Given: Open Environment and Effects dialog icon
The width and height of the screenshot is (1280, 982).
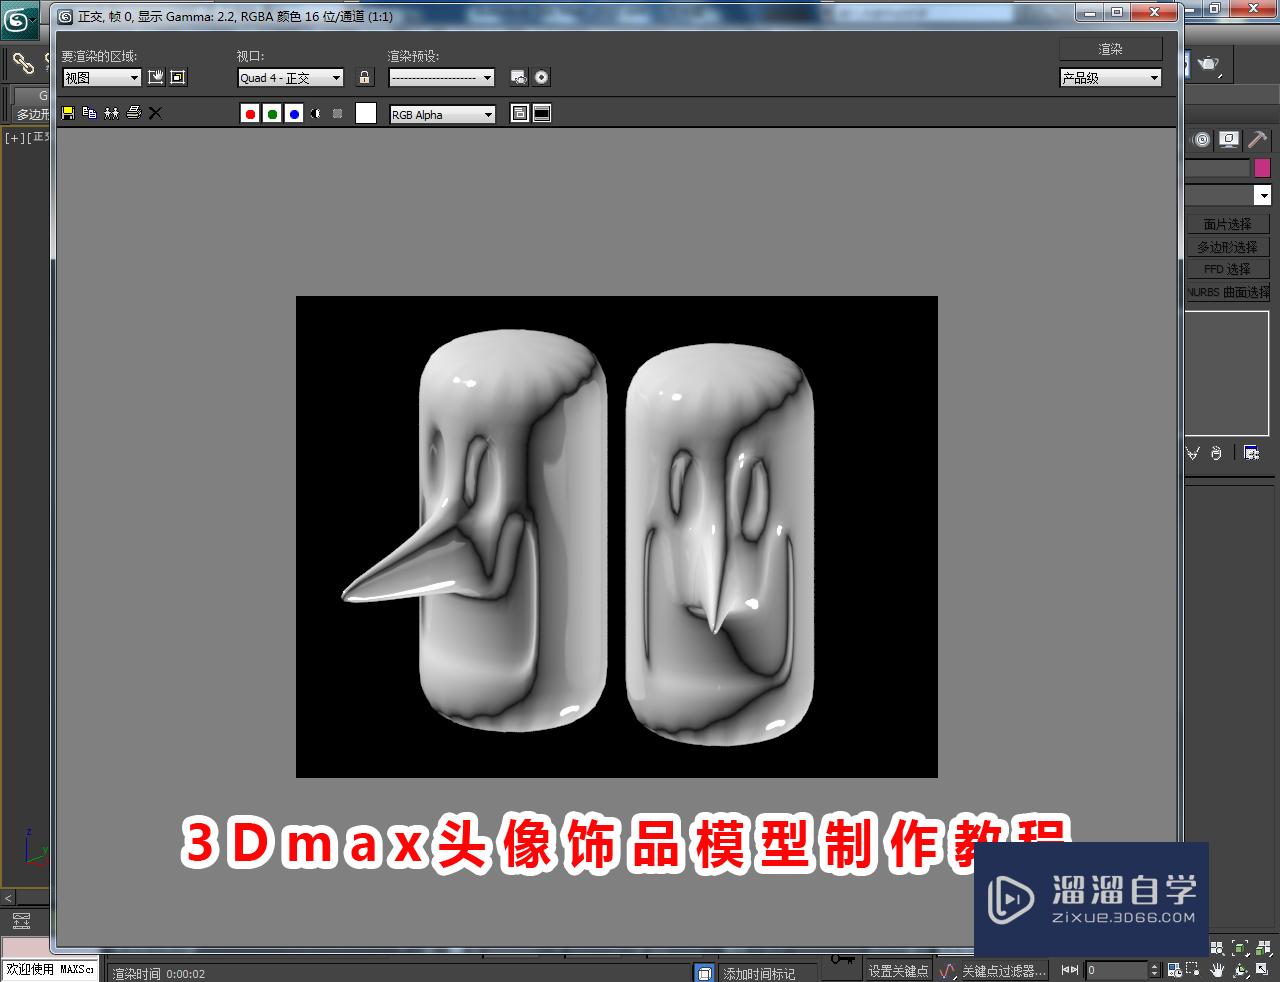Looking at the screenshot, I should (541, 77).
